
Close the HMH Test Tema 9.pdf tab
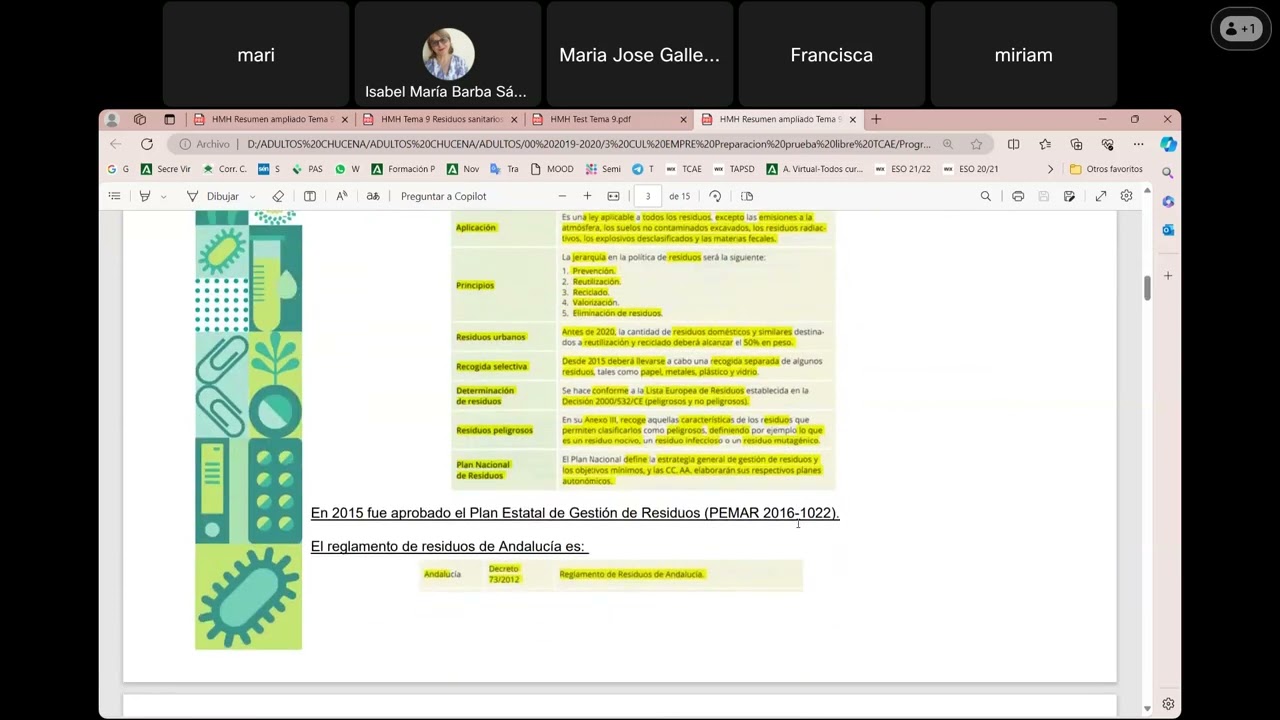click(683, 119)
